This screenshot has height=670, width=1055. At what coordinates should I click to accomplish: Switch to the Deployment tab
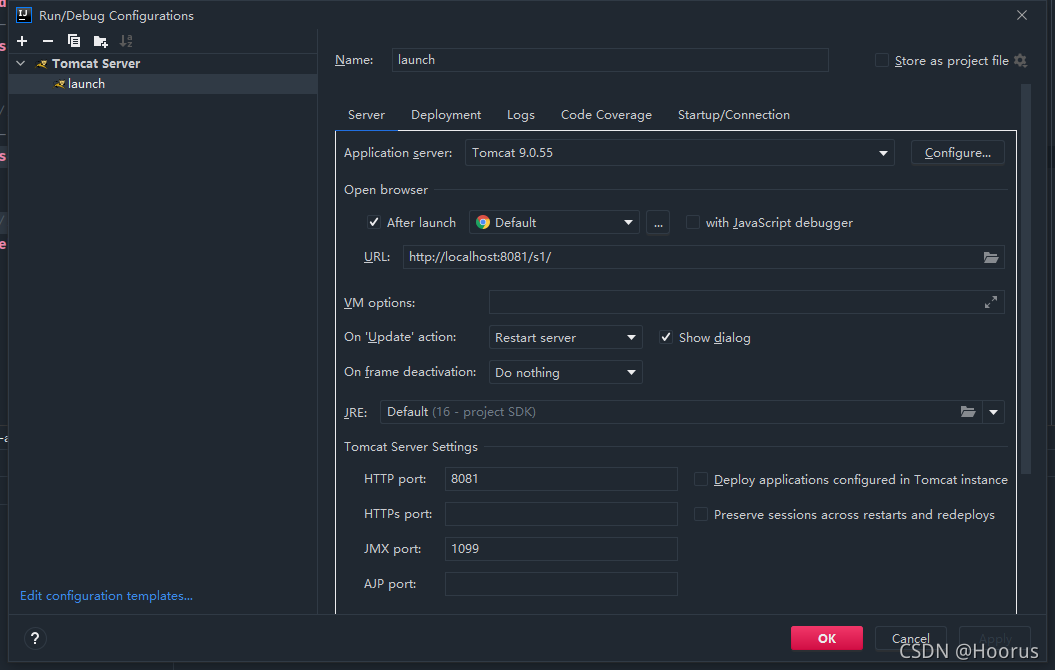coord(445,115)
